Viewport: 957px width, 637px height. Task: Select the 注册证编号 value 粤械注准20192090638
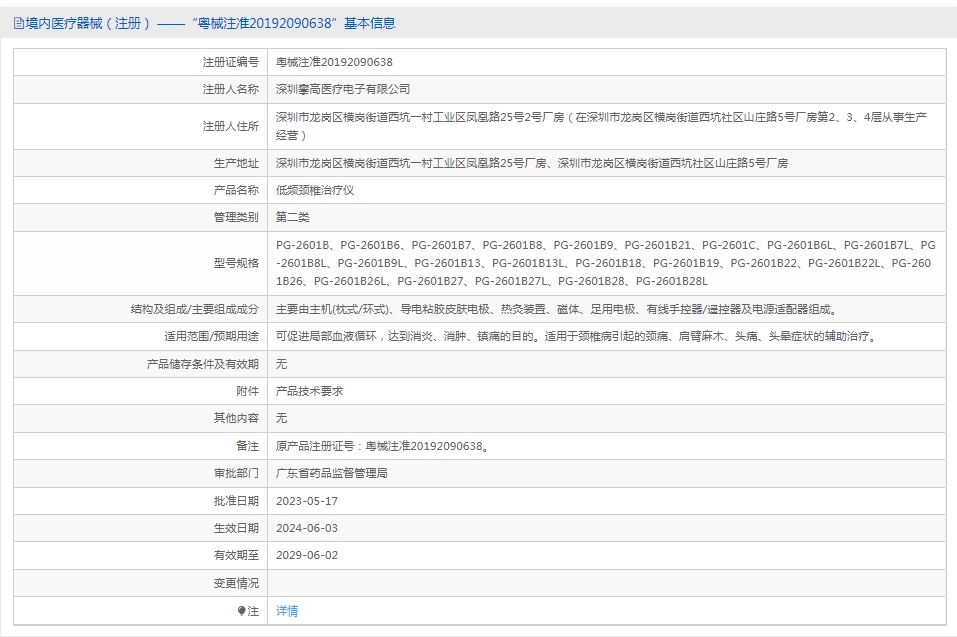[334, 62]
